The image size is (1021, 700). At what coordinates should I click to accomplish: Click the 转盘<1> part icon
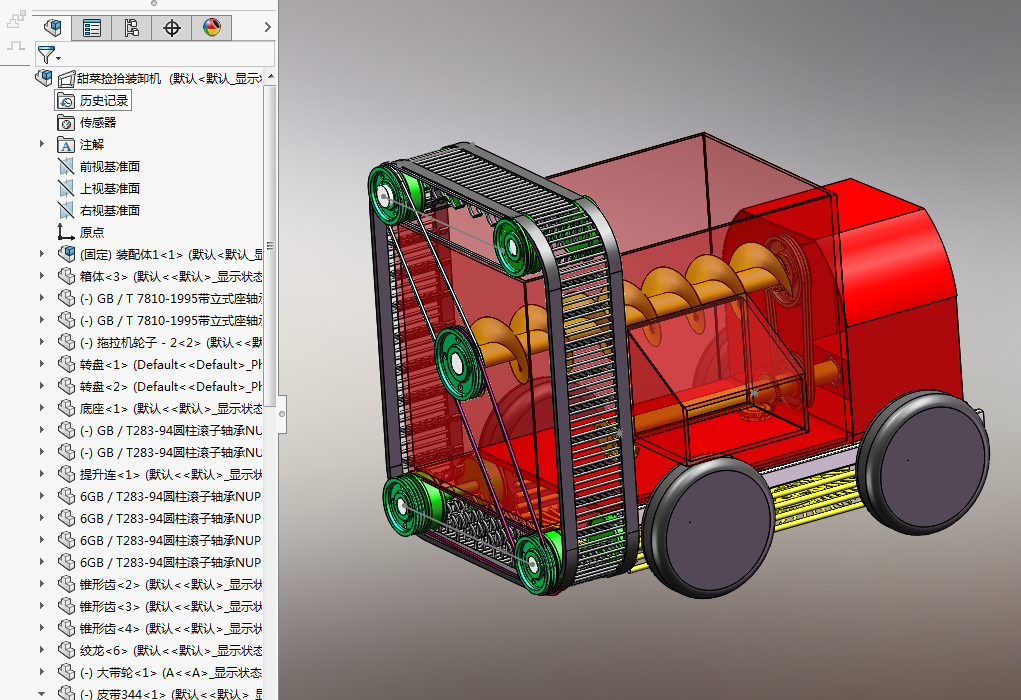(66, 364)
